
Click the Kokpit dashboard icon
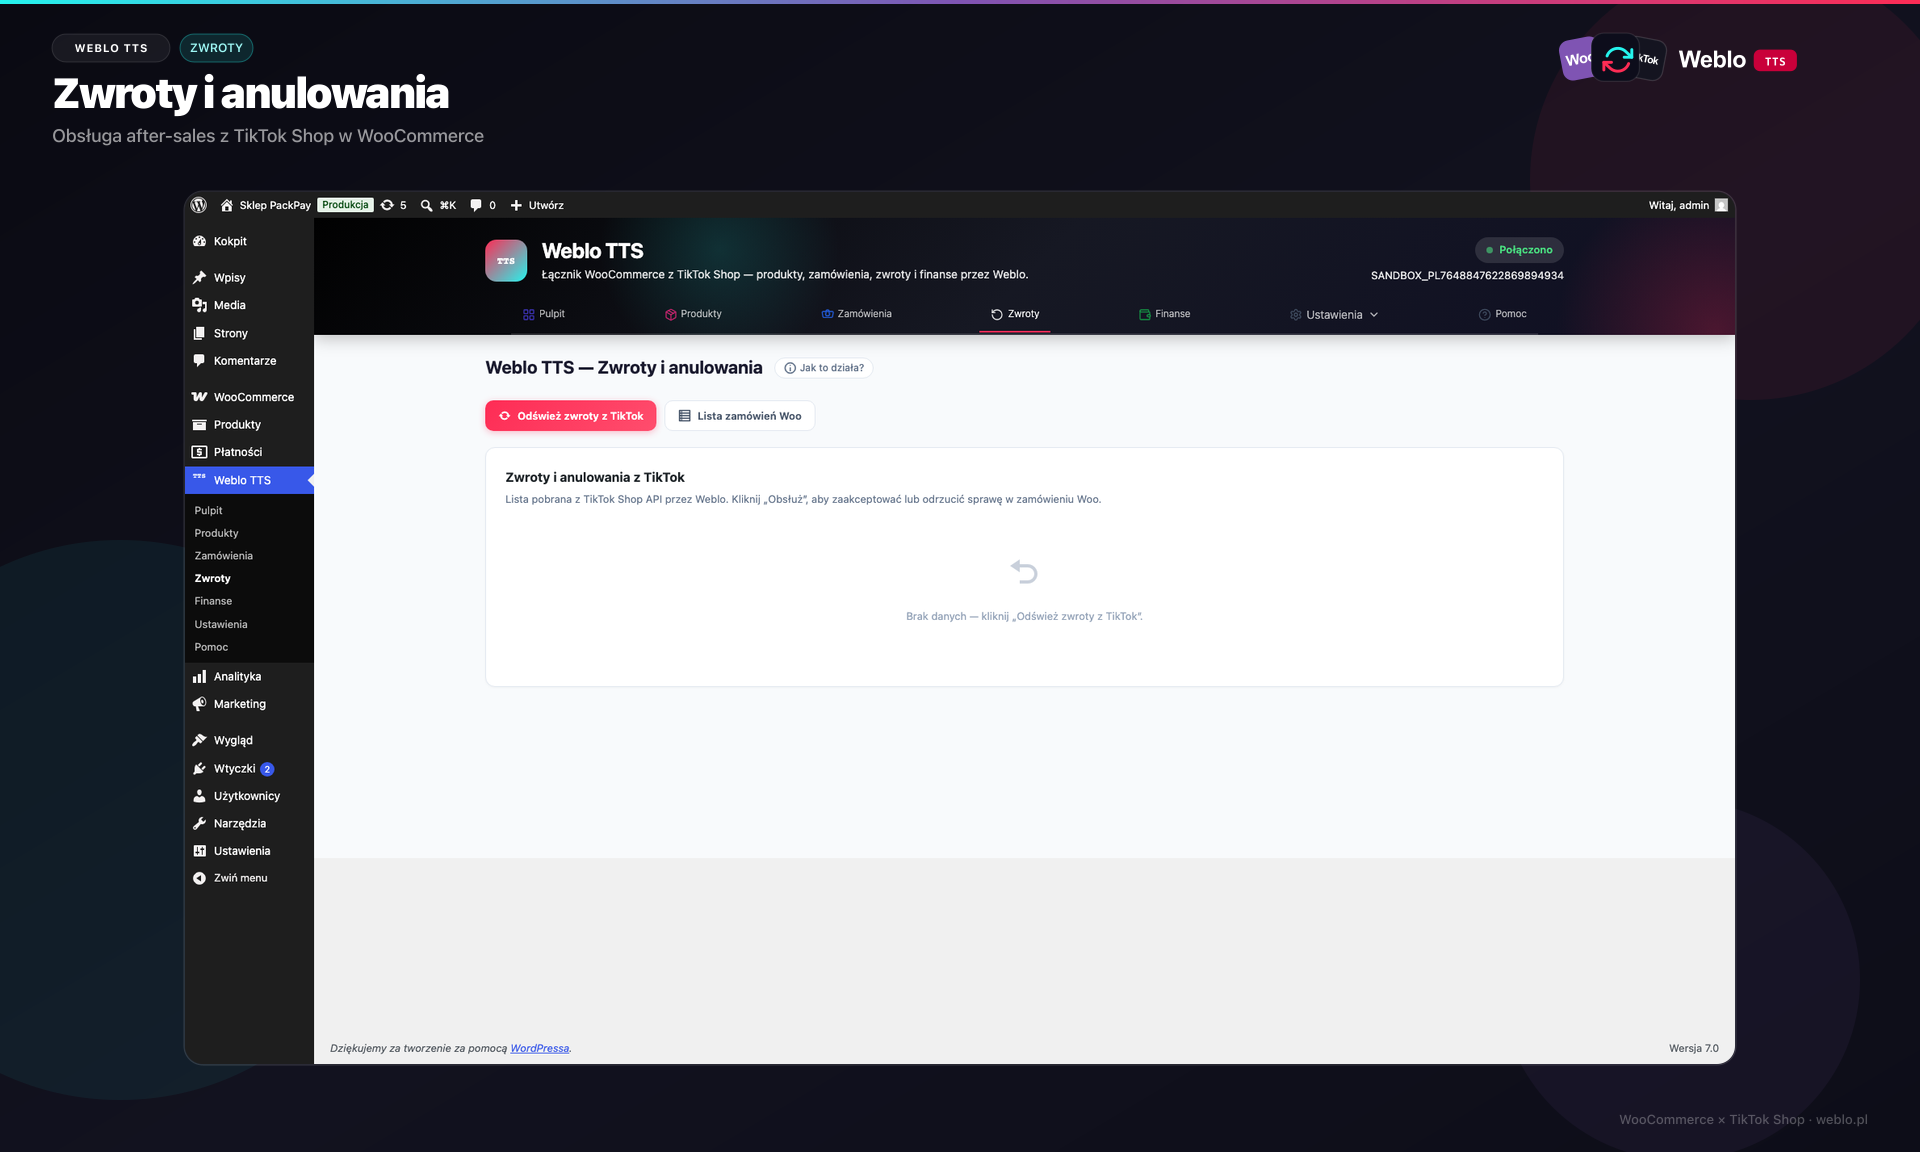[199, 241]
